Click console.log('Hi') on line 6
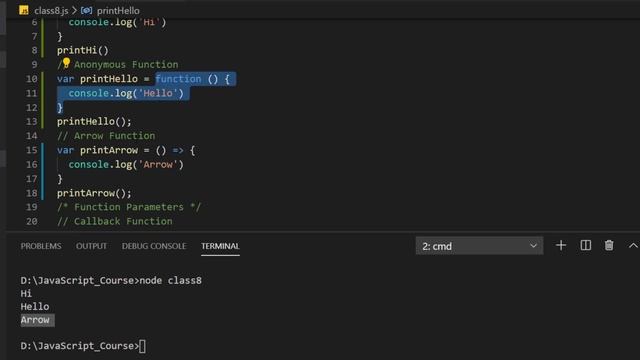The height and width of the screenshot is (360, 640). tap(118, 22)
